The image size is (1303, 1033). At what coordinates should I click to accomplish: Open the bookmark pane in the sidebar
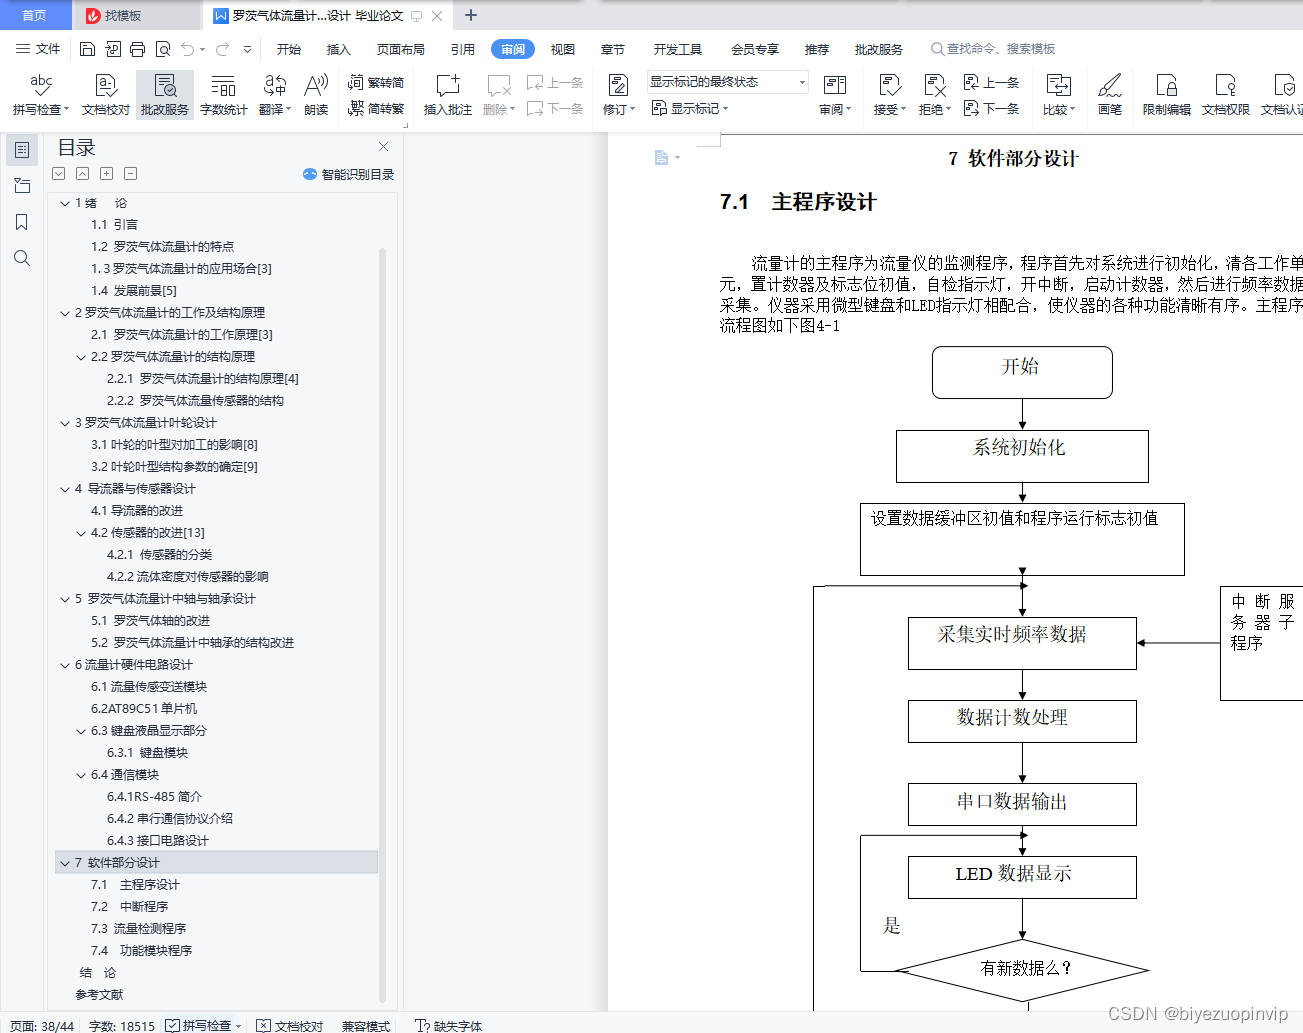(22, 222)
